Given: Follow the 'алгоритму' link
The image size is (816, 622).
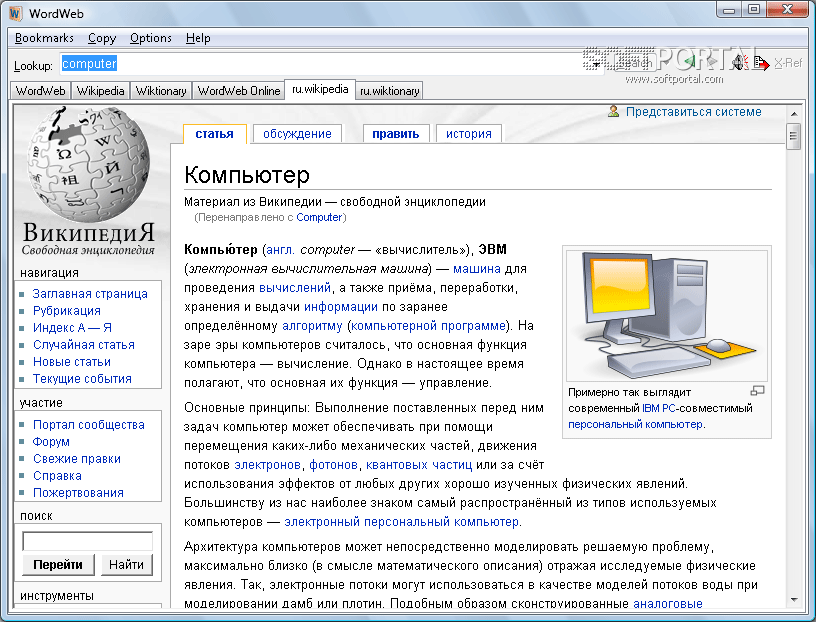Looking at the screenshot, I should 312,326.
